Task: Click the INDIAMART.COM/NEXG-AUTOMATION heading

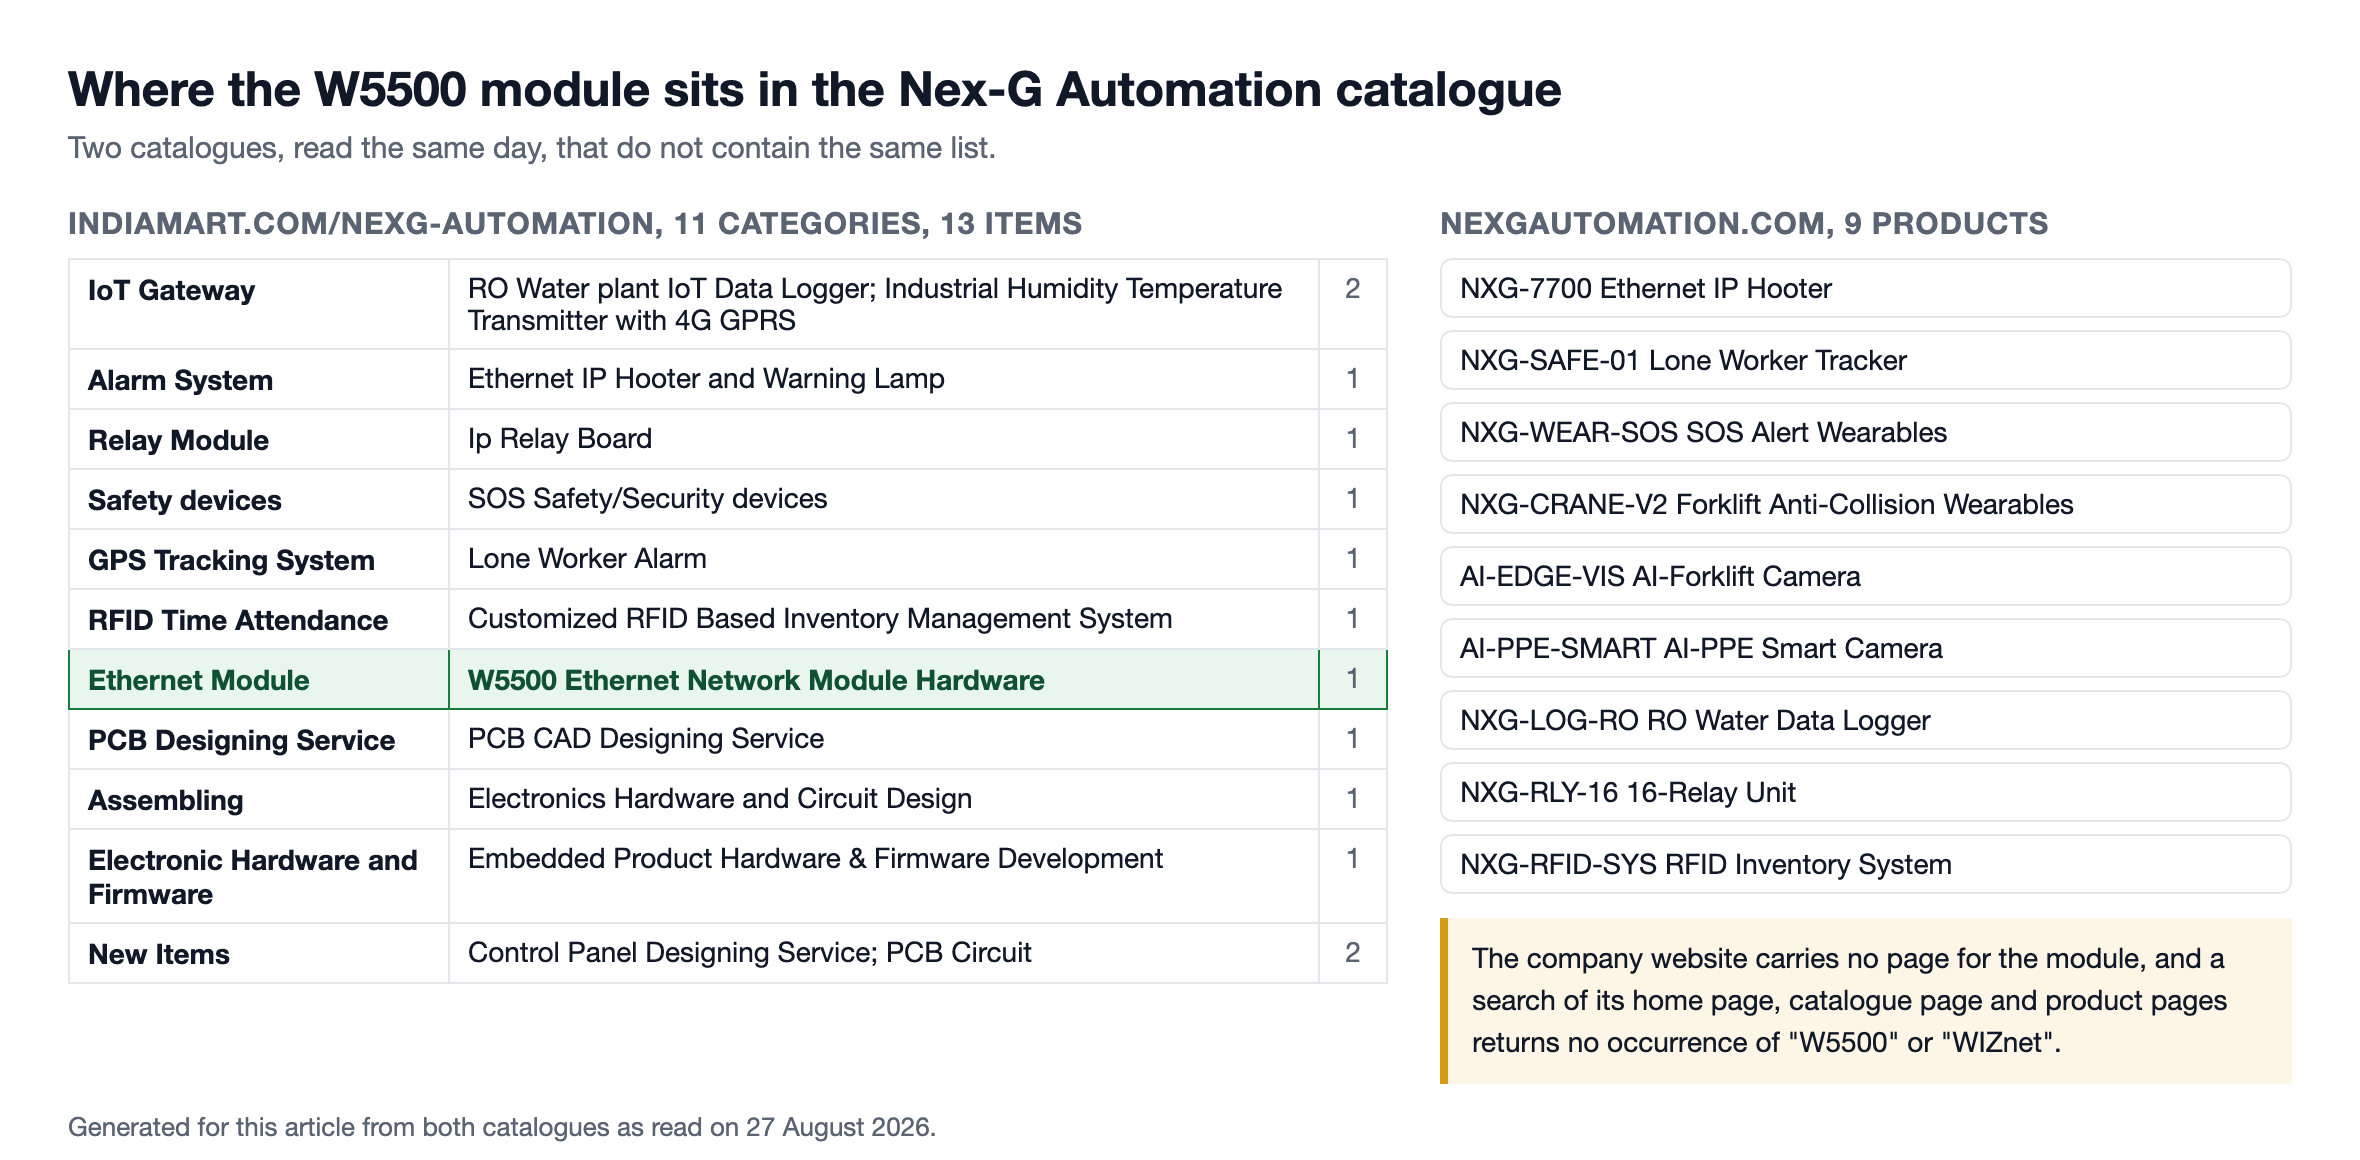Action: click(x=575, y=223)
